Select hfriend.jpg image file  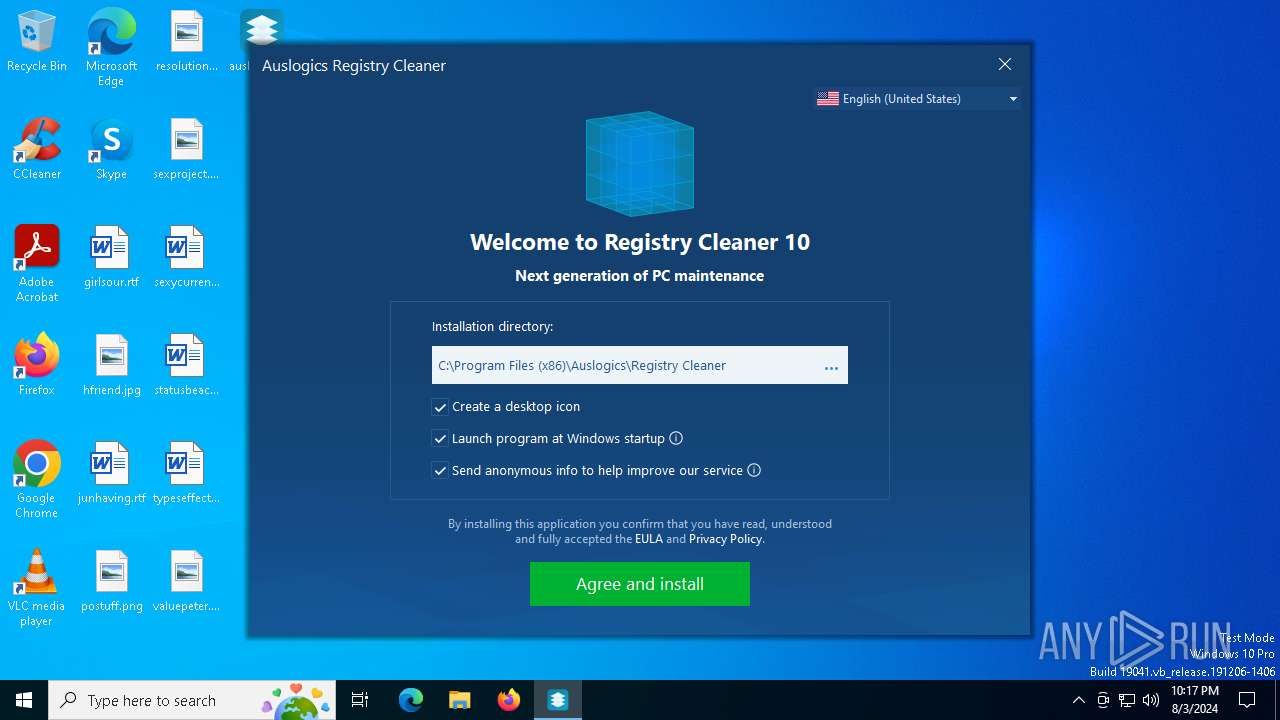[x=111, y=366]
